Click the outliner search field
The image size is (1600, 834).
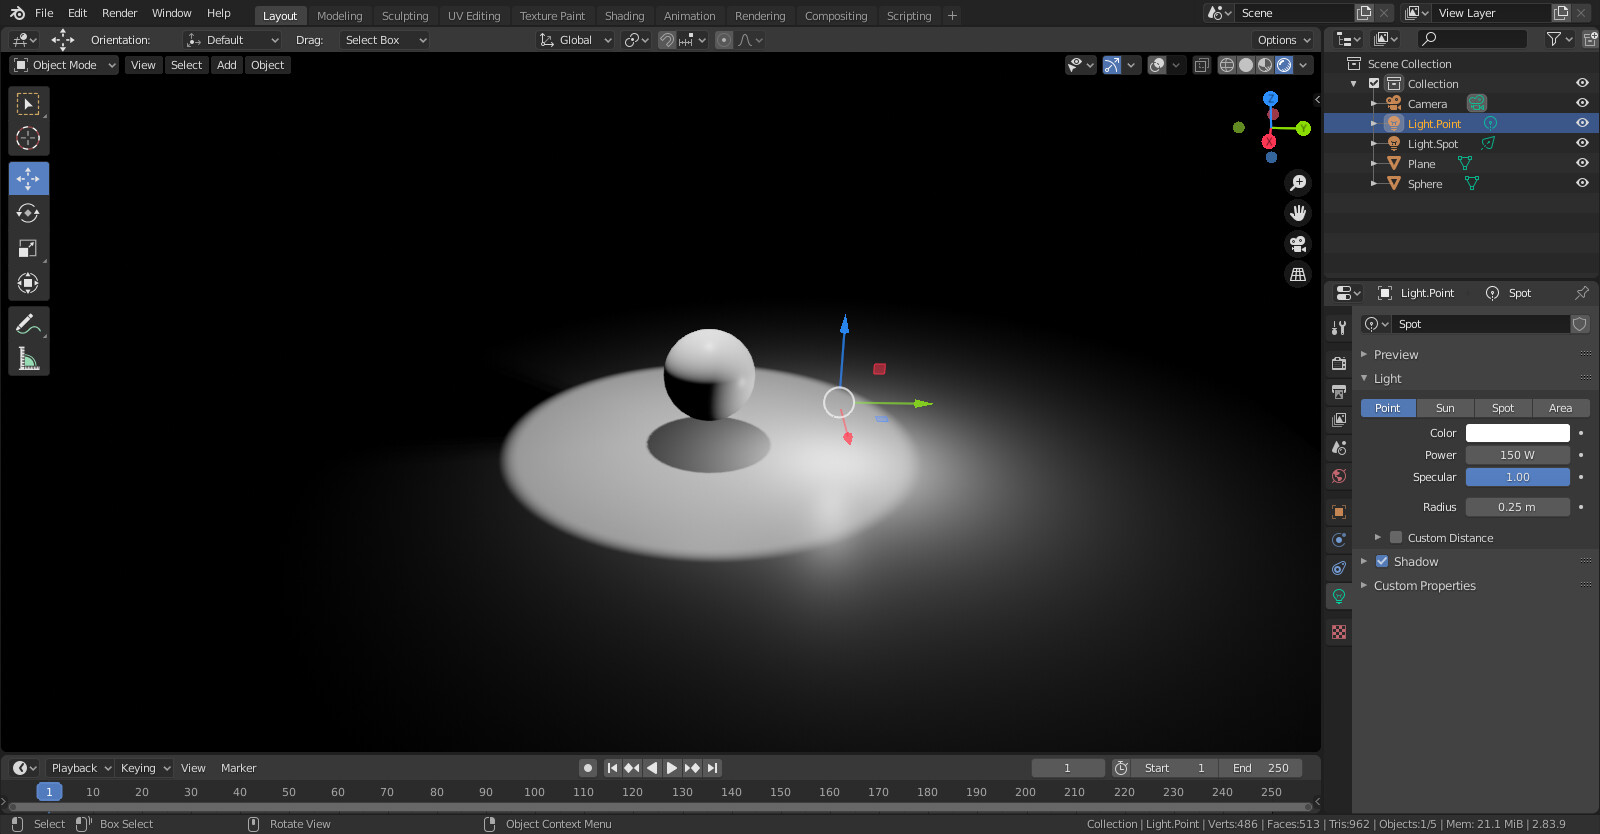1473,39
